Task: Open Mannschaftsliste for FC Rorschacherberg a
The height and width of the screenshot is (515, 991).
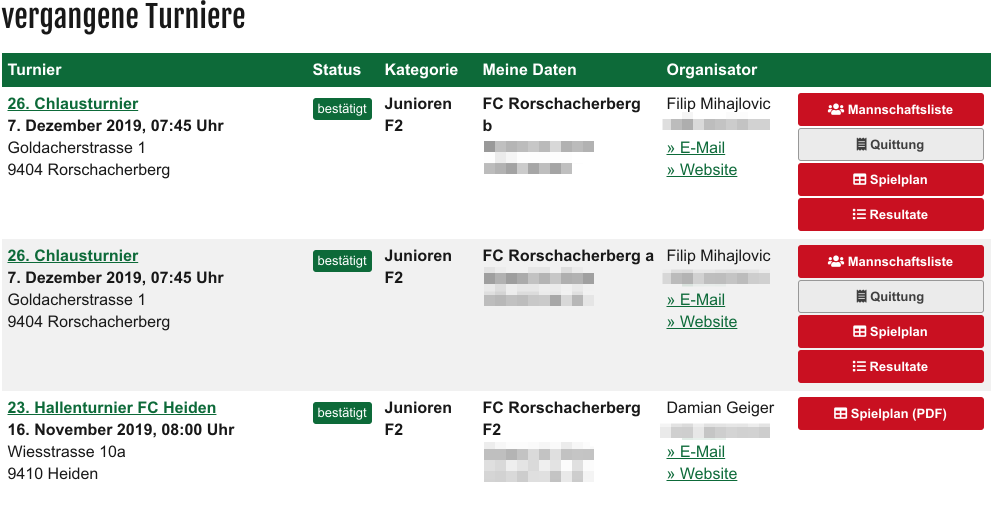Action: pos(890,262)
